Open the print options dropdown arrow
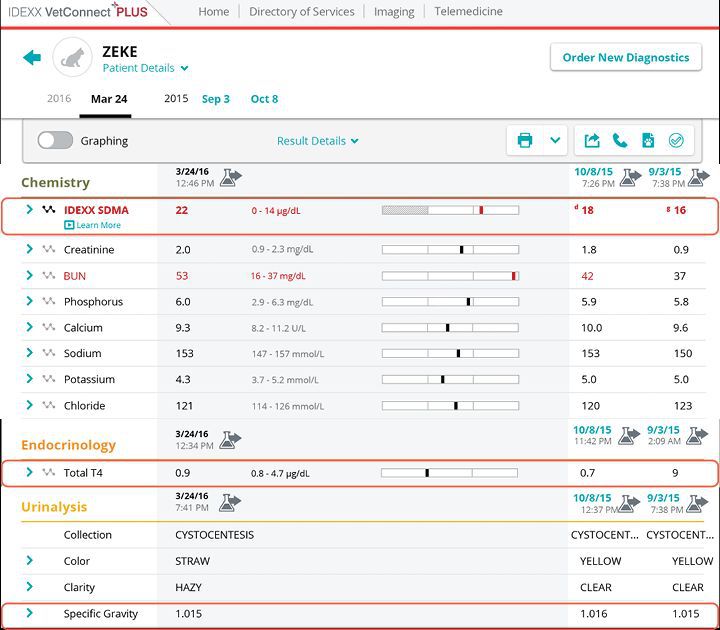This screenshot has height=630, width=720. 556,141
